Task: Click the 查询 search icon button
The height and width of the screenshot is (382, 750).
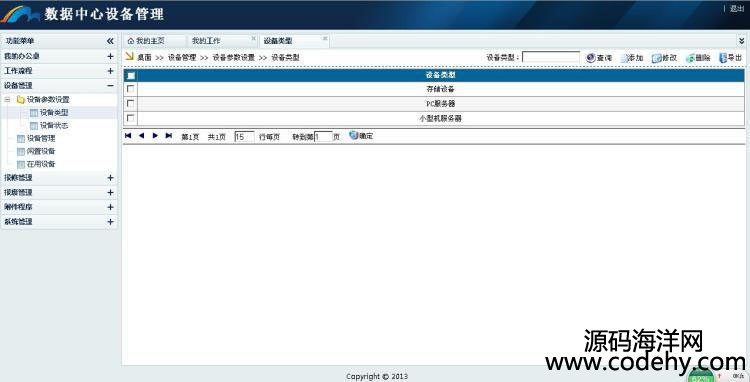Action: 591,57
